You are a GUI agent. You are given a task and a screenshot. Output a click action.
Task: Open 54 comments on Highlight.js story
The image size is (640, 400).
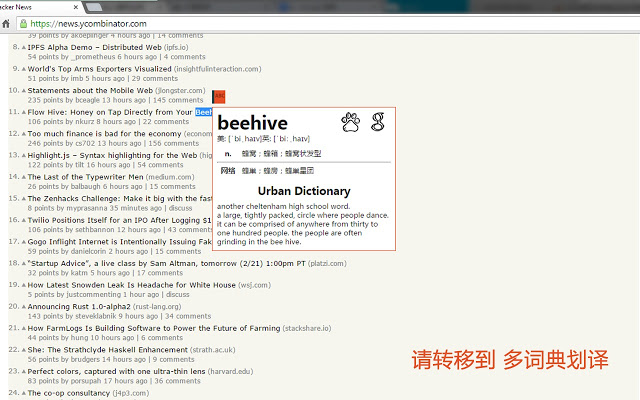160,165
